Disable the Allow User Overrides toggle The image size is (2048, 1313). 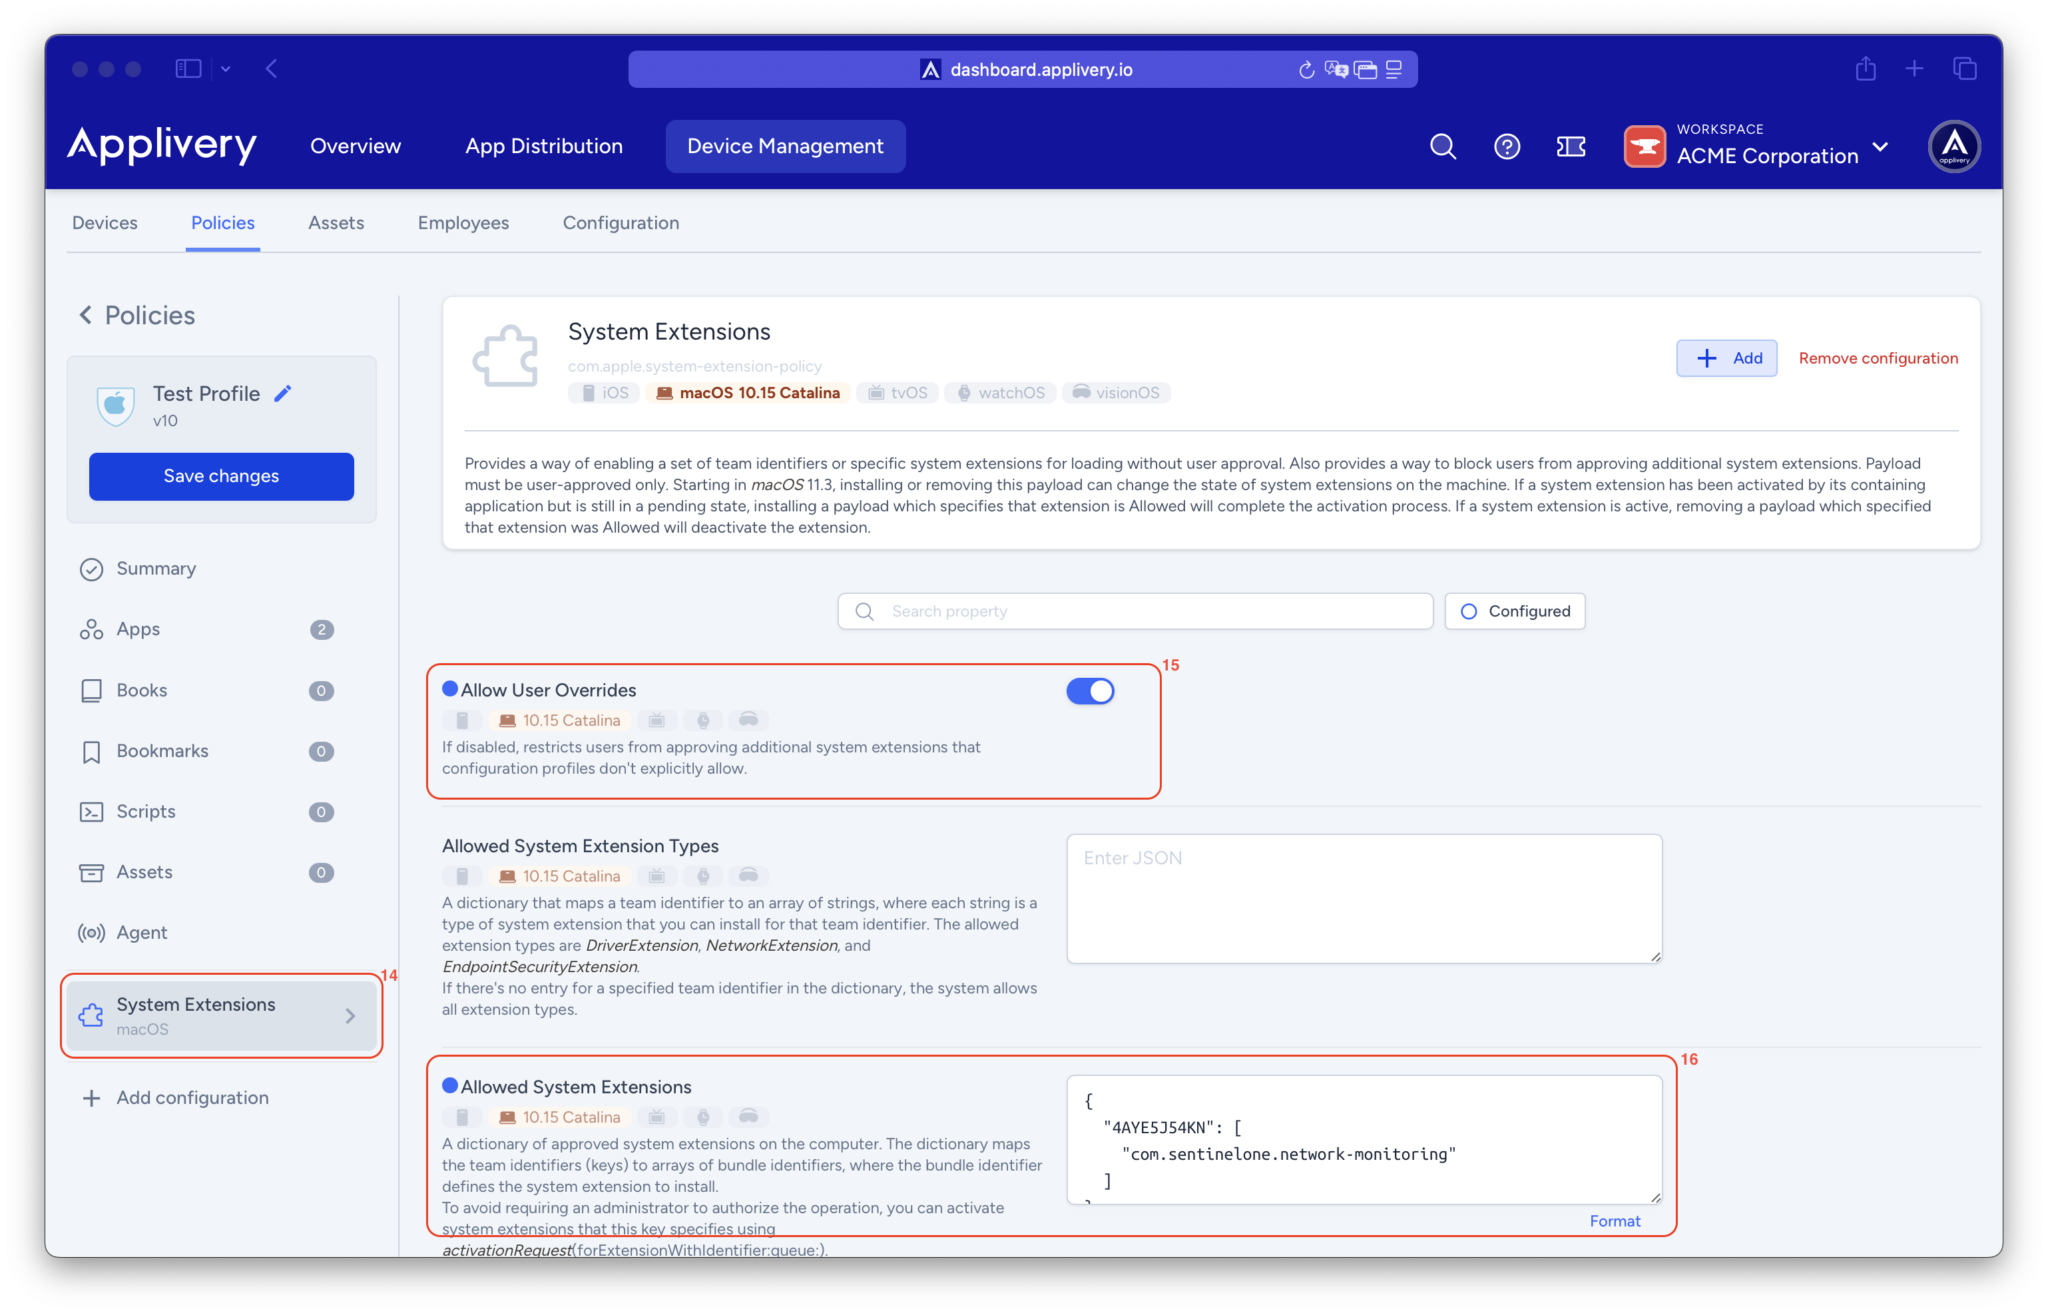[x=1090, y=690]
